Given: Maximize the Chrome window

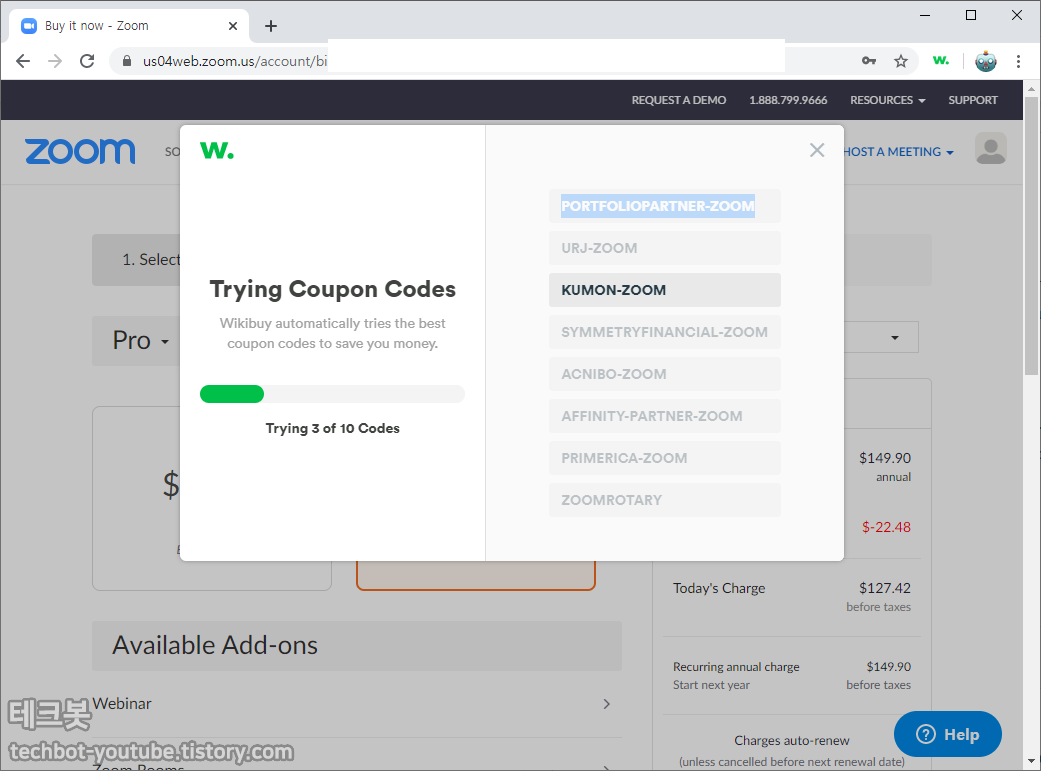Looking at the screenshot, I should (x=971, y=15).
